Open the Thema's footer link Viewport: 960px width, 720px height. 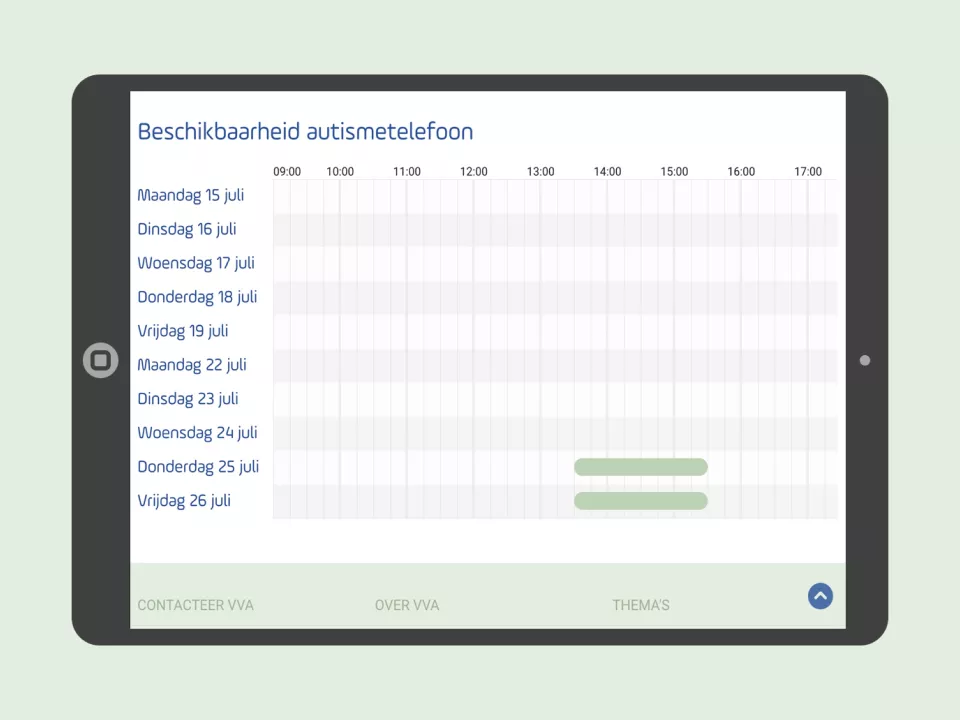(x=641, y=605)
